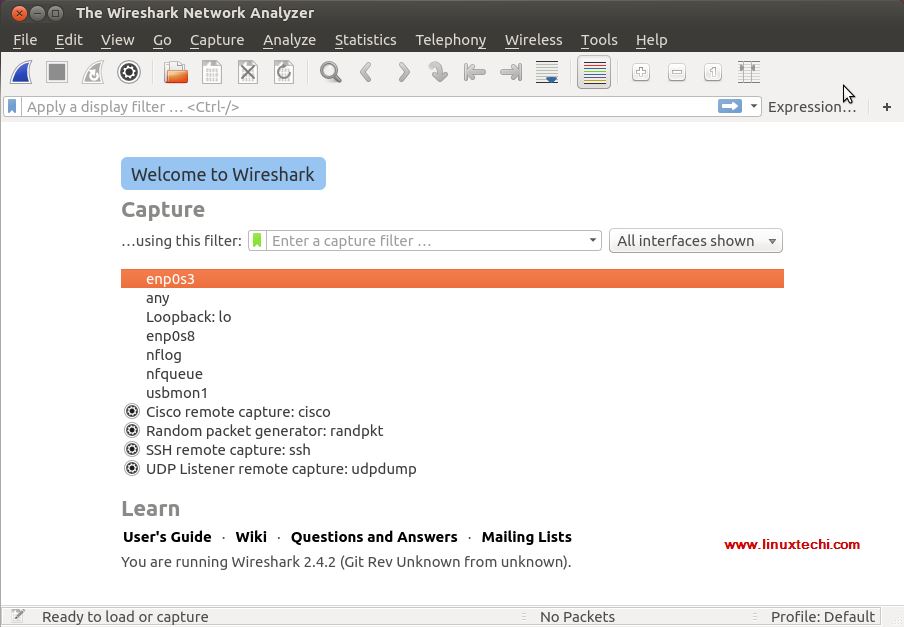The width and height of the screenshot is (904, 627).
Task: Open the User's Guide link
Action: tap(167, 536)
